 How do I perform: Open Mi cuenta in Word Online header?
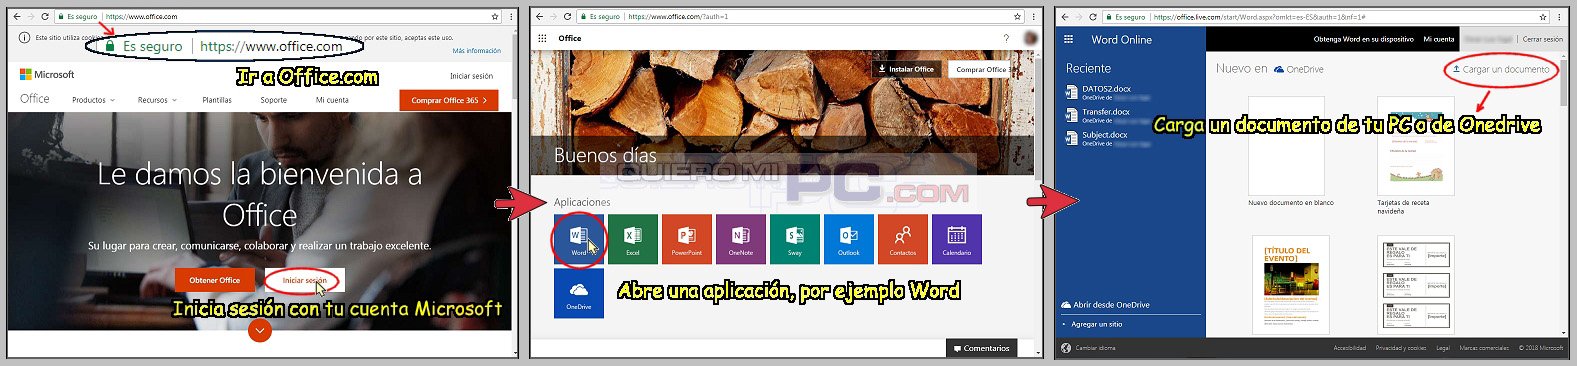pos(1439,39)
